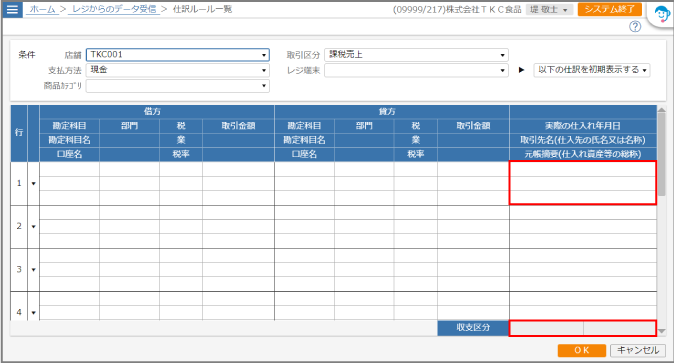Screen dimensions: 674x363
Task: Click row 1 debit 取引金額 cell
Action: 238,169
